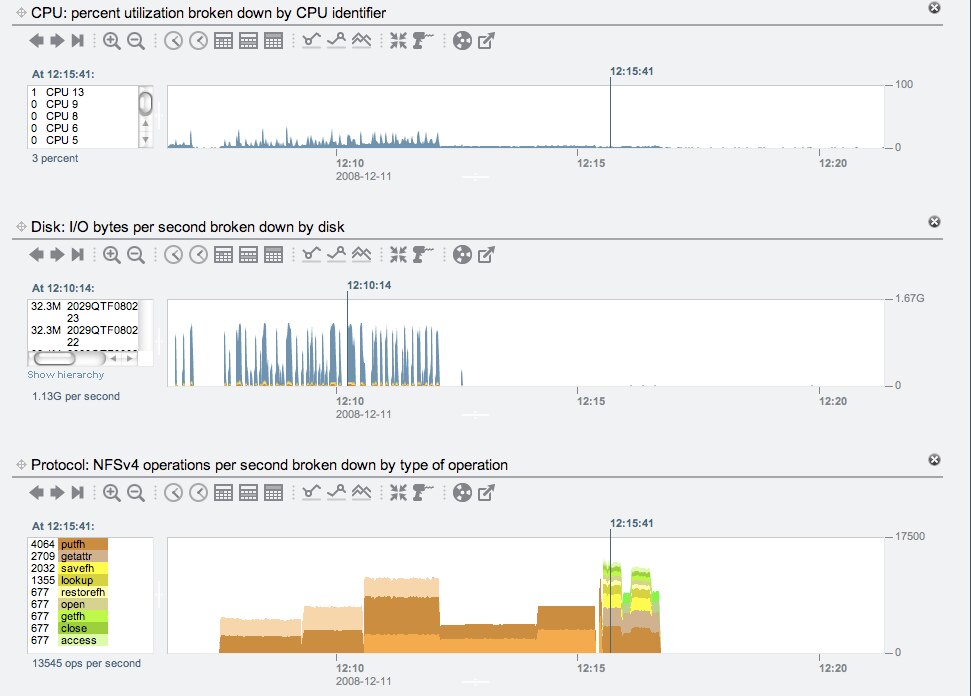Image resolution: width=971 pixels, height=696 pixels.
Task: Close the Disk I/O bytes panel
Action: point(934,222)
